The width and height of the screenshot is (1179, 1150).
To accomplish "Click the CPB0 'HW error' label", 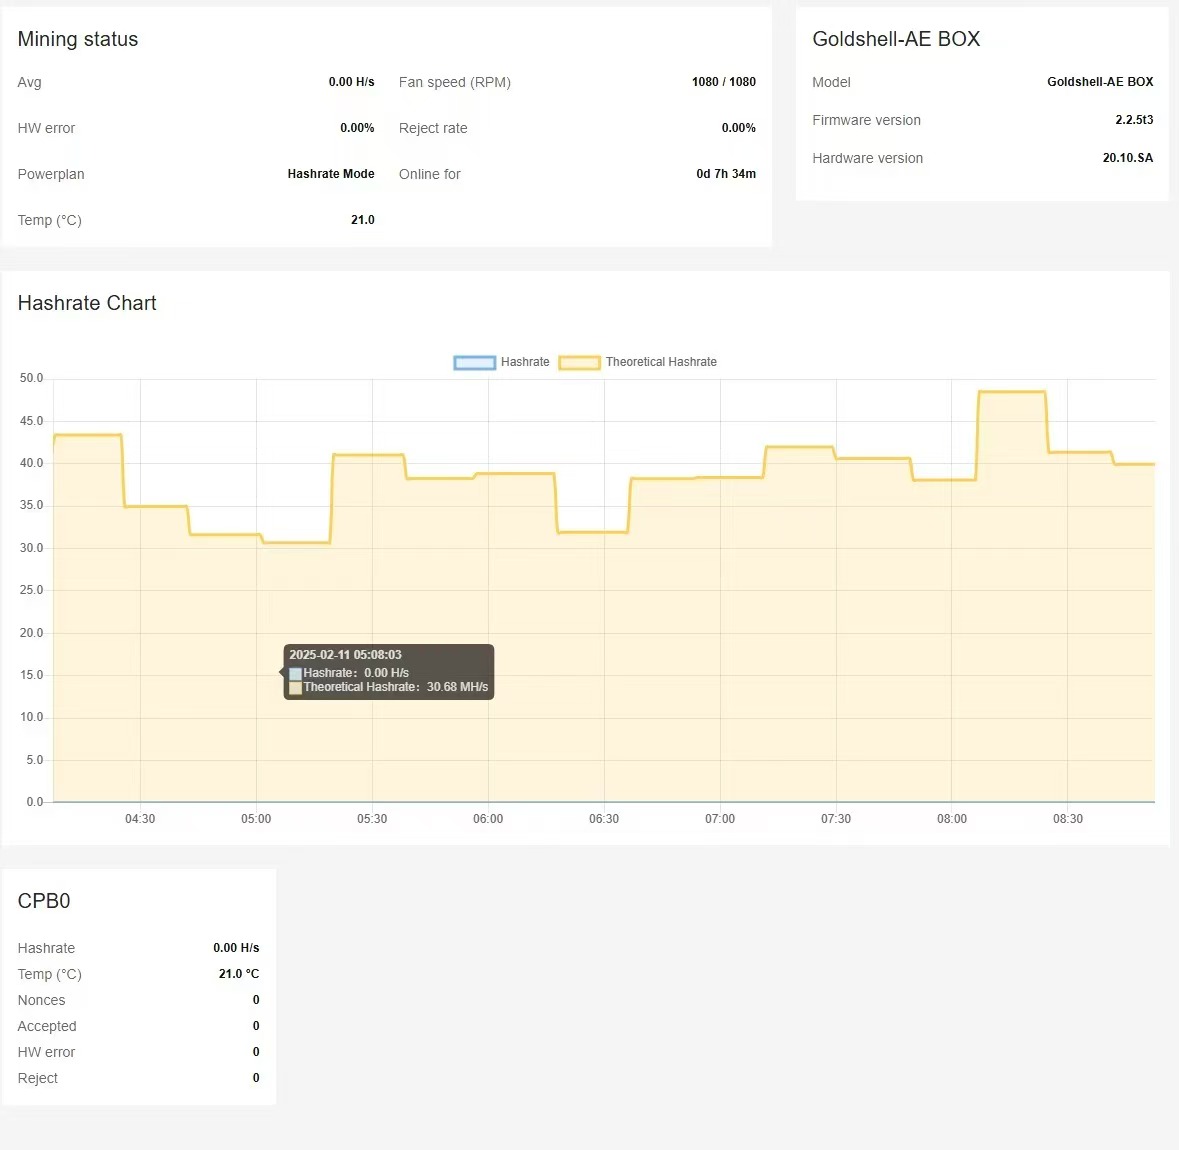I will coord(47,1053).
